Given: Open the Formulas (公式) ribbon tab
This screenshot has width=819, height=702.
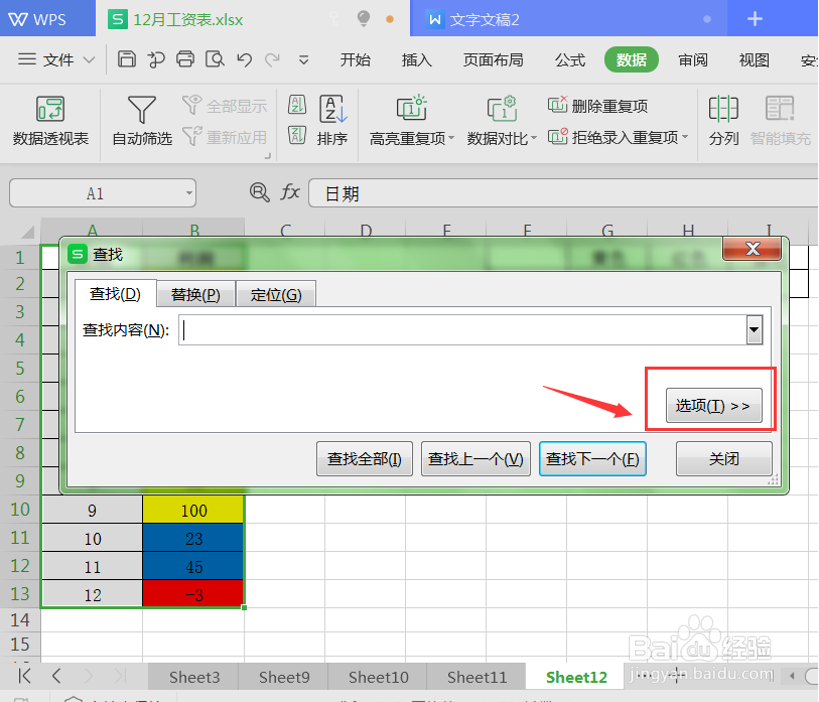Looking at the screenshot, I should click(570, 60).
